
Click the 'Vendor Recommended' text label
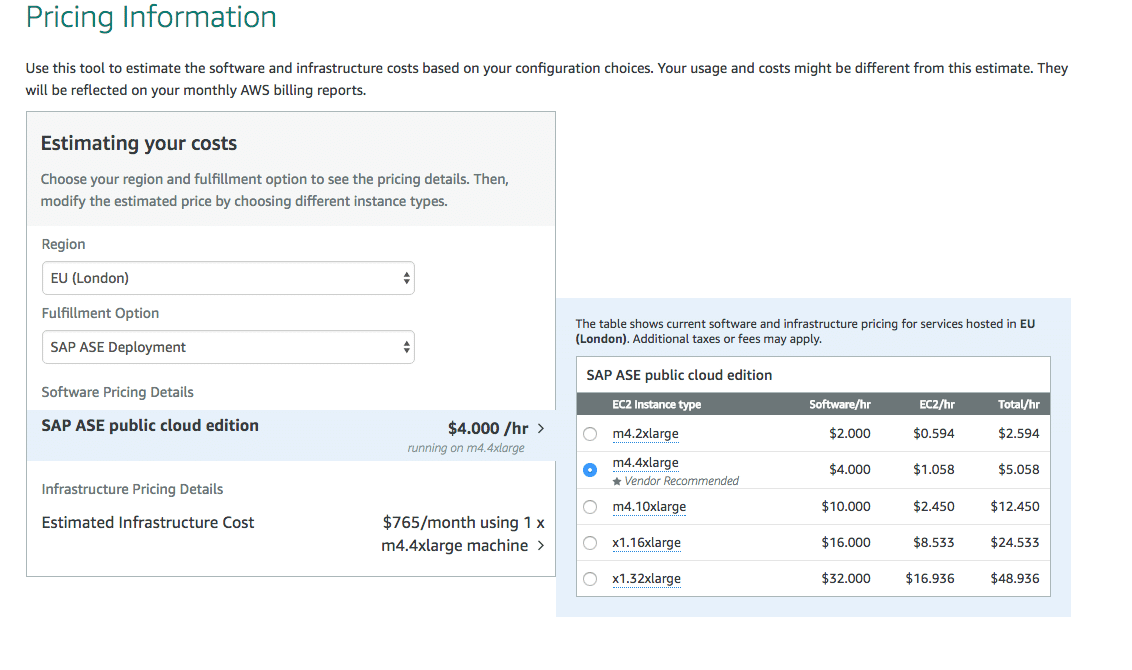point(682,481)
